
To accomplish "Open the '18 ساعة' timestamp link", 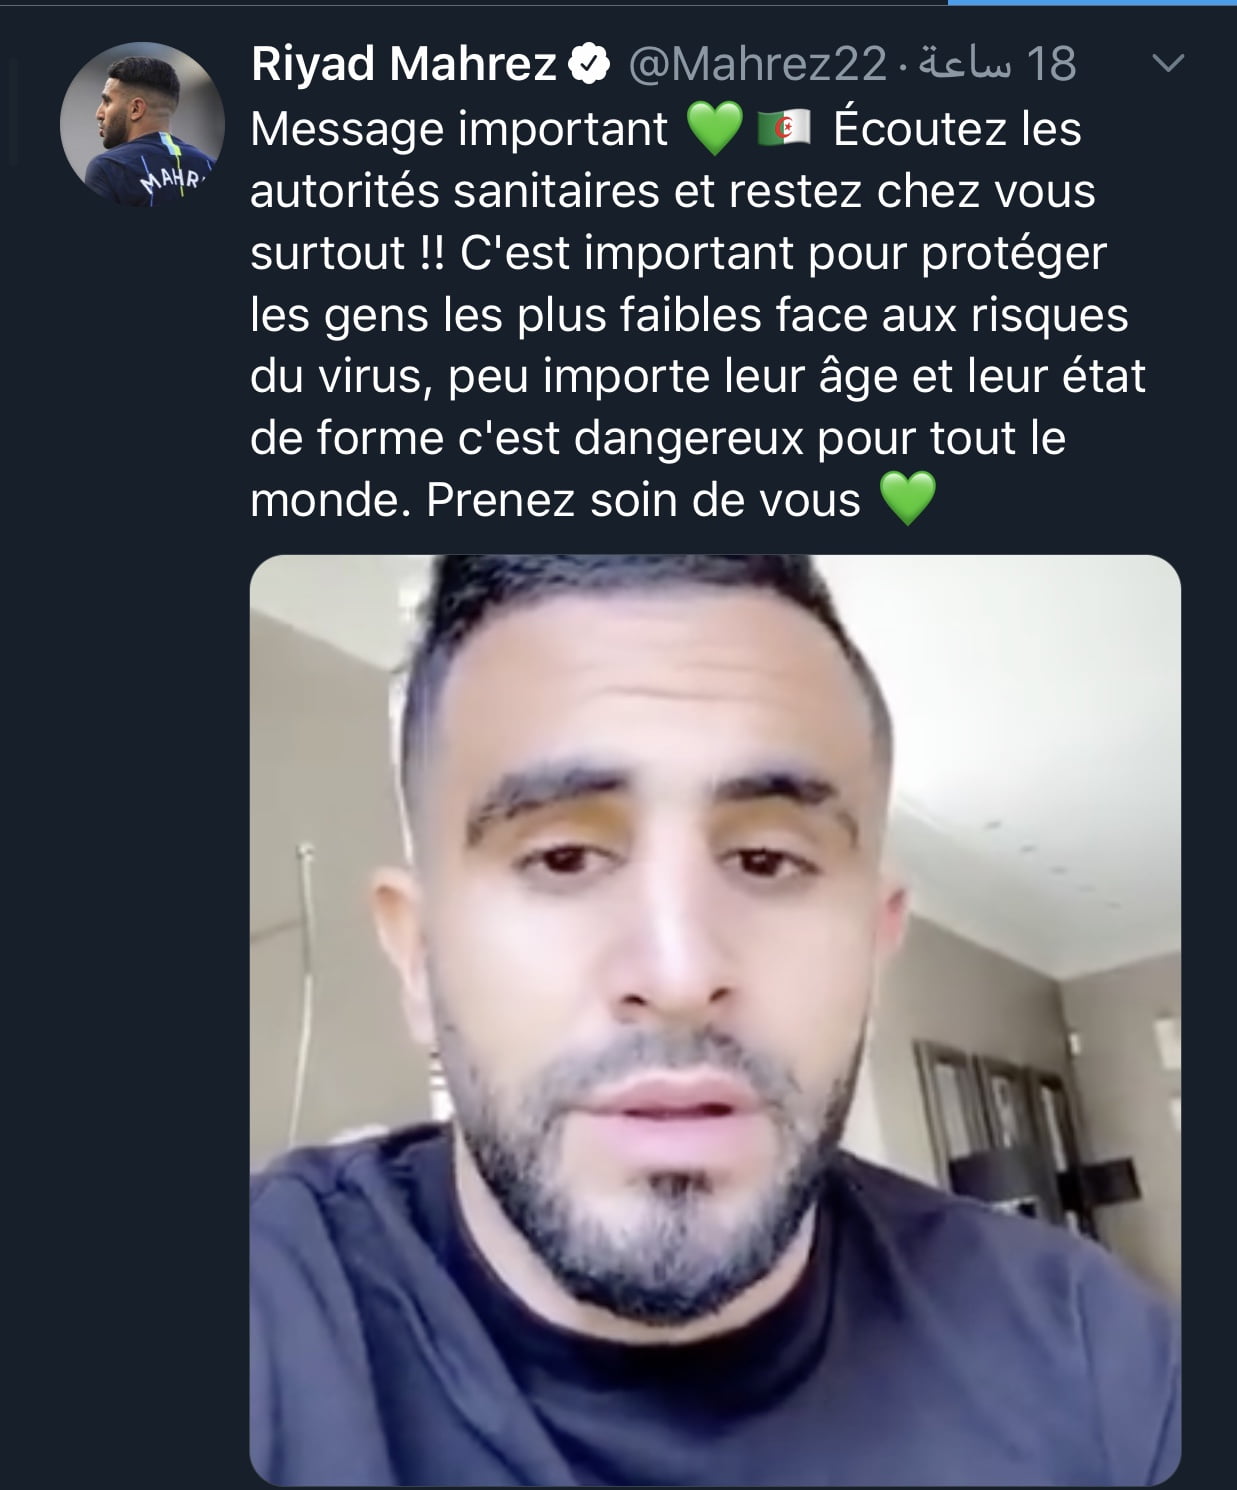I will pyautogui.click(x=997, y=65).
